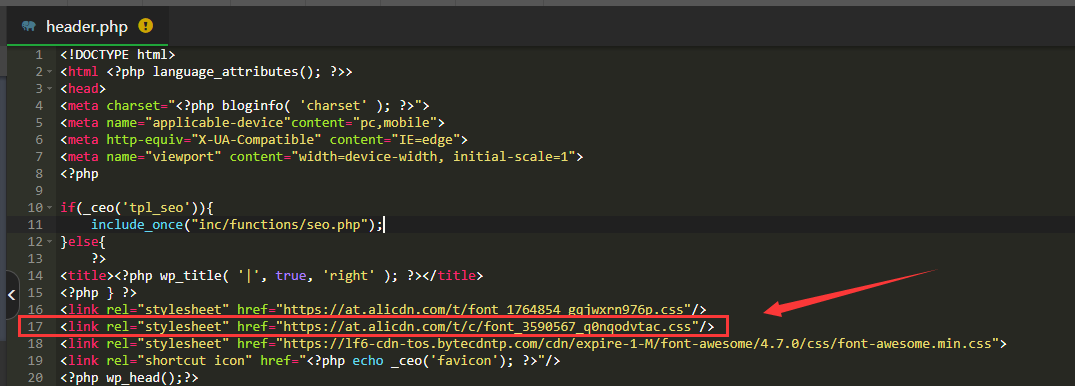The image size is (1075, 386).
Task: Collapse the html tag fold at line 2
Action: (x=49, y=72)
